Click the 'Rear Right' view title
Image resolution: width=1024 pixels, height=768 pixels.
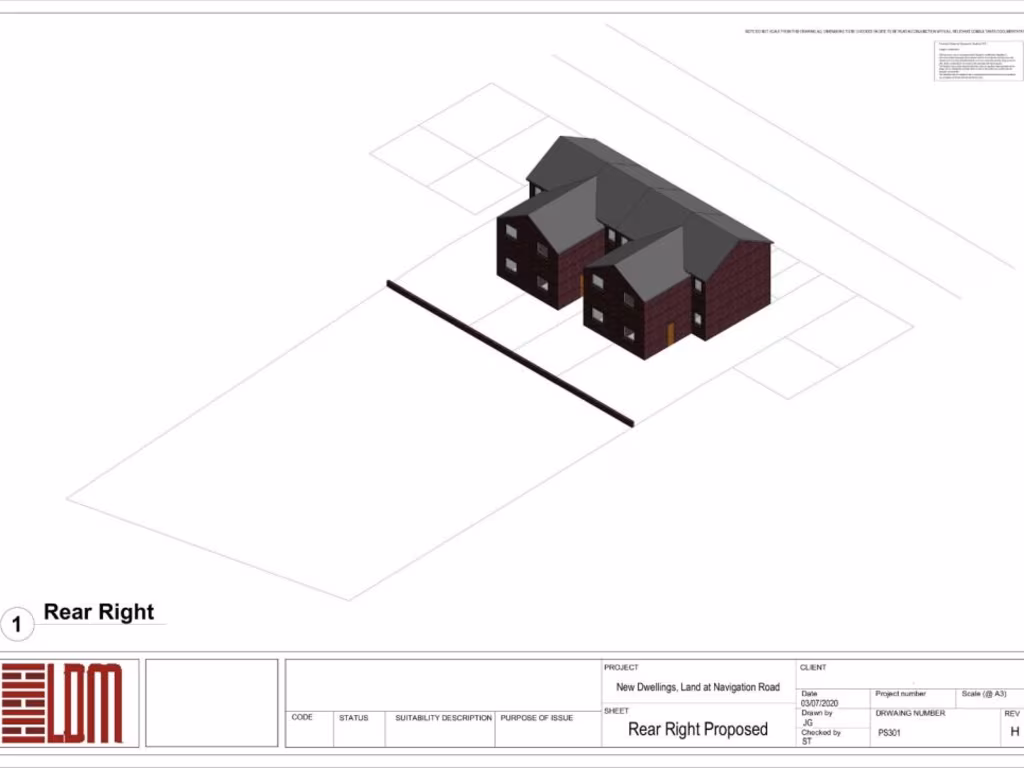[99, 612]
